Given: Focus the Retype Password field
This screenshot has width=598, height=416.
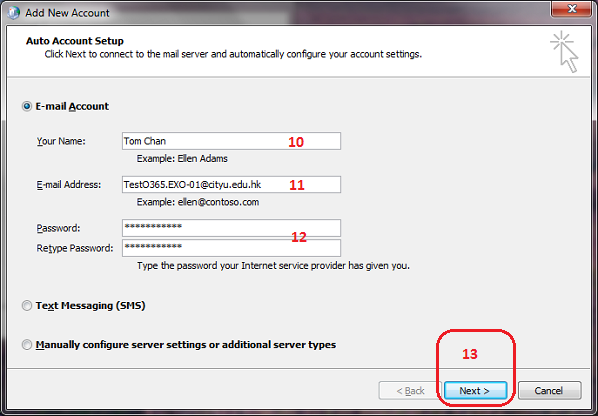Looking at the screenshot, I should point(231,248).
